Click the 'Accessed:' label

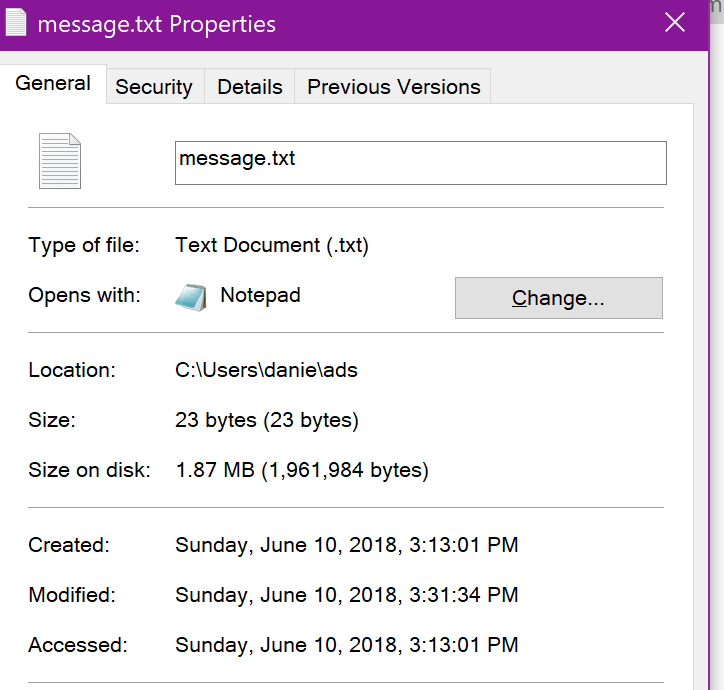point(78,645)
